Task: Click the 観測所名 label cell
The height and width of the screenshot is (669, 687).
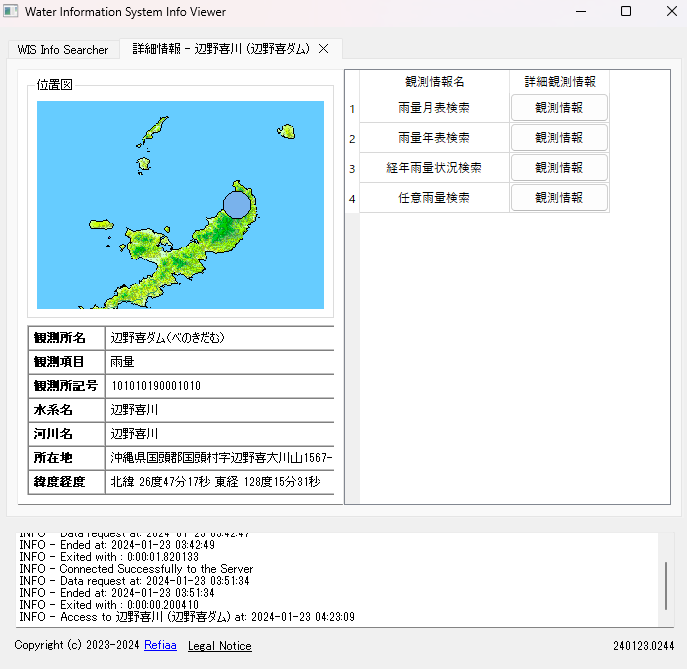Action: 66,338
